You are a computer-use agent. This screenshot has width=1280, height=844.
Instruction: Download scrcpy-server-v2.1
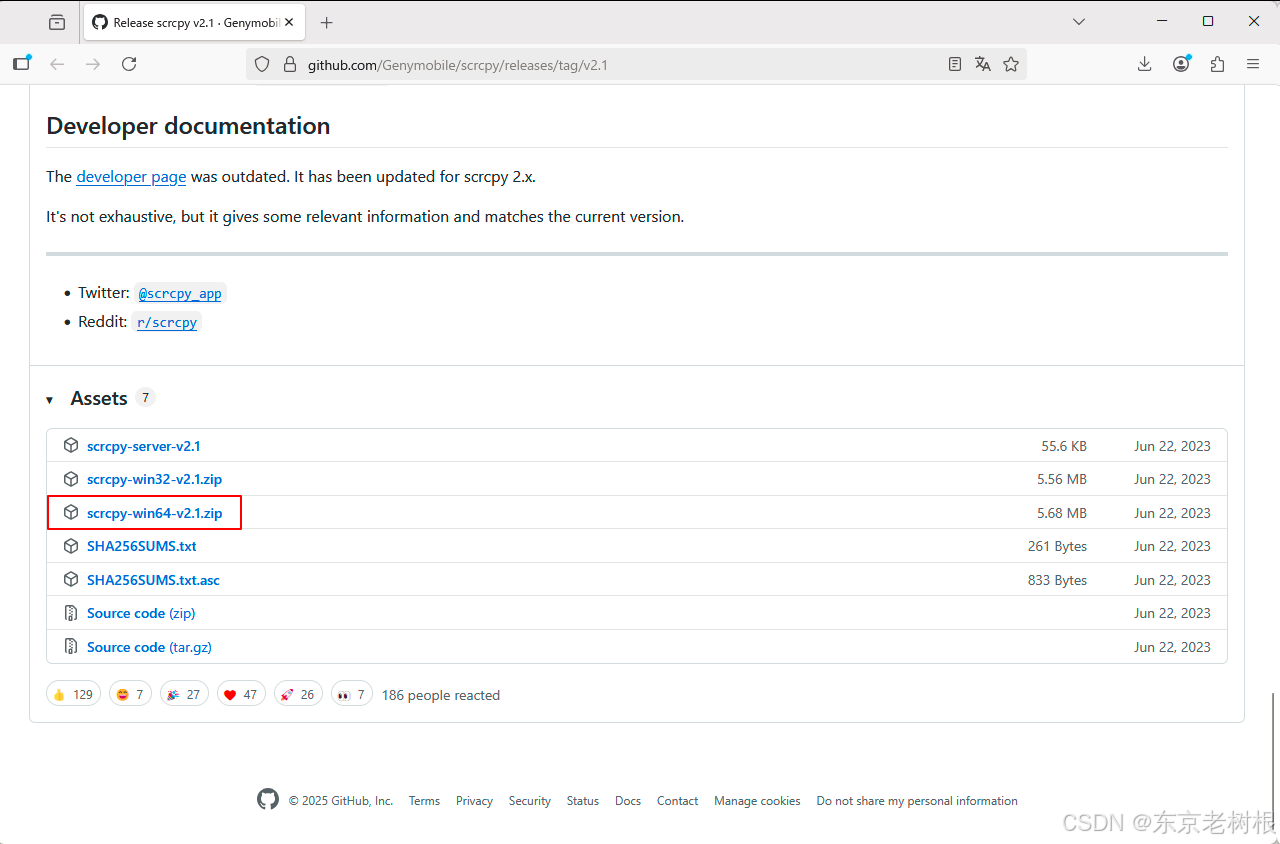point(143,446)
